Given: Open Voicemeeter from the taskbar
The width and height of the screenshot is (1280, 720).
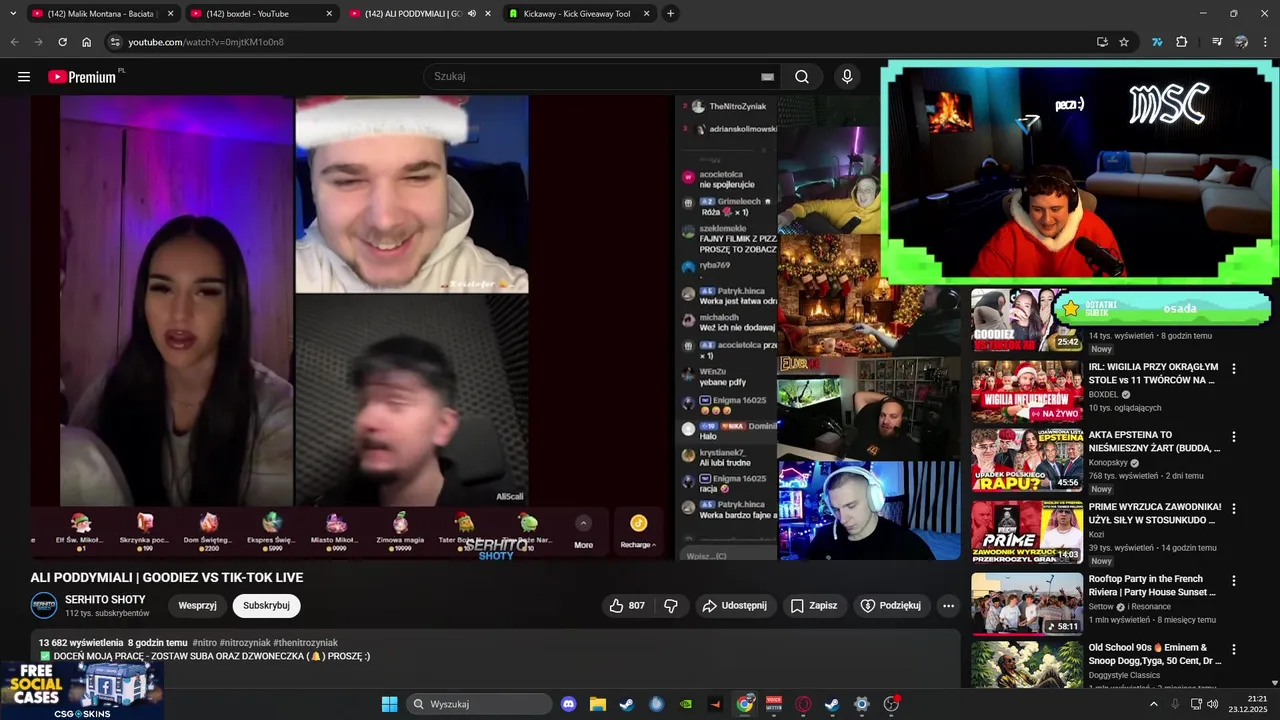Looking at the screenshot, I should click(x=773, y=704).
